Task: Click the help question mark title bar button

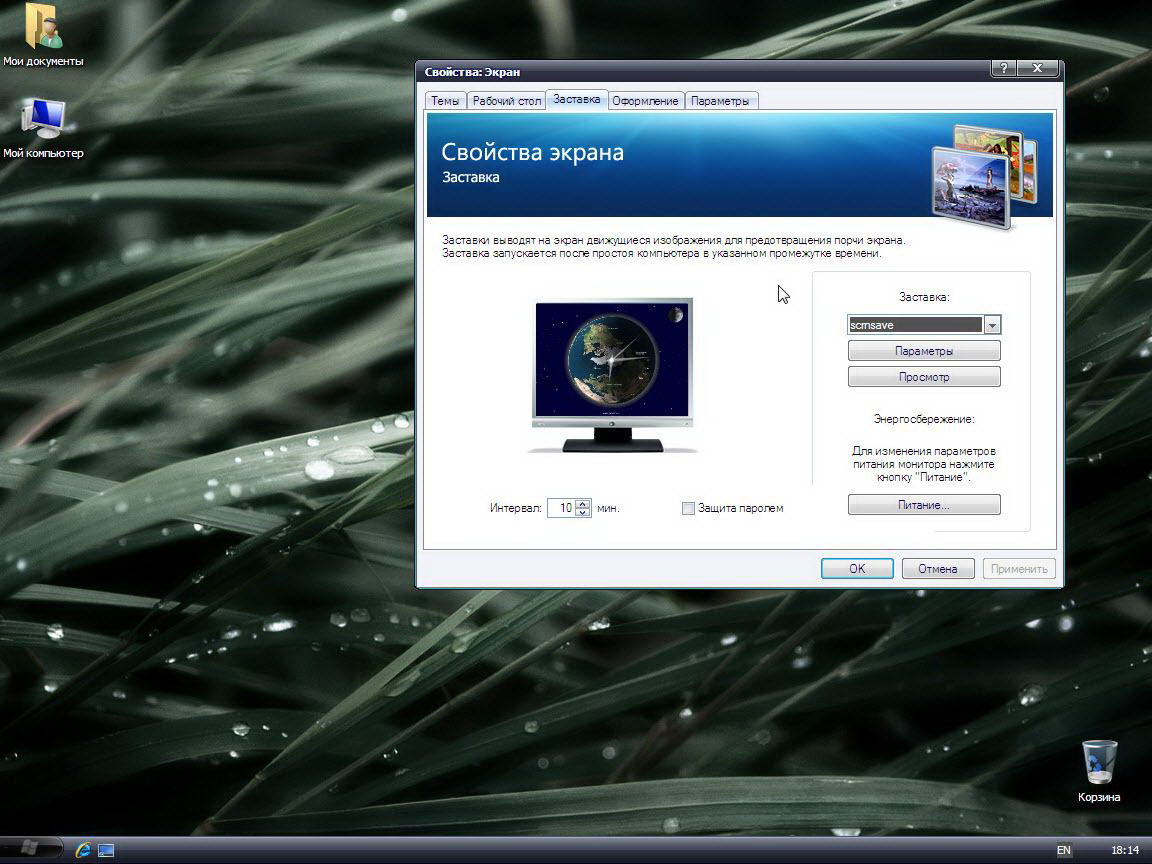Action: [x=1003, y=69]
